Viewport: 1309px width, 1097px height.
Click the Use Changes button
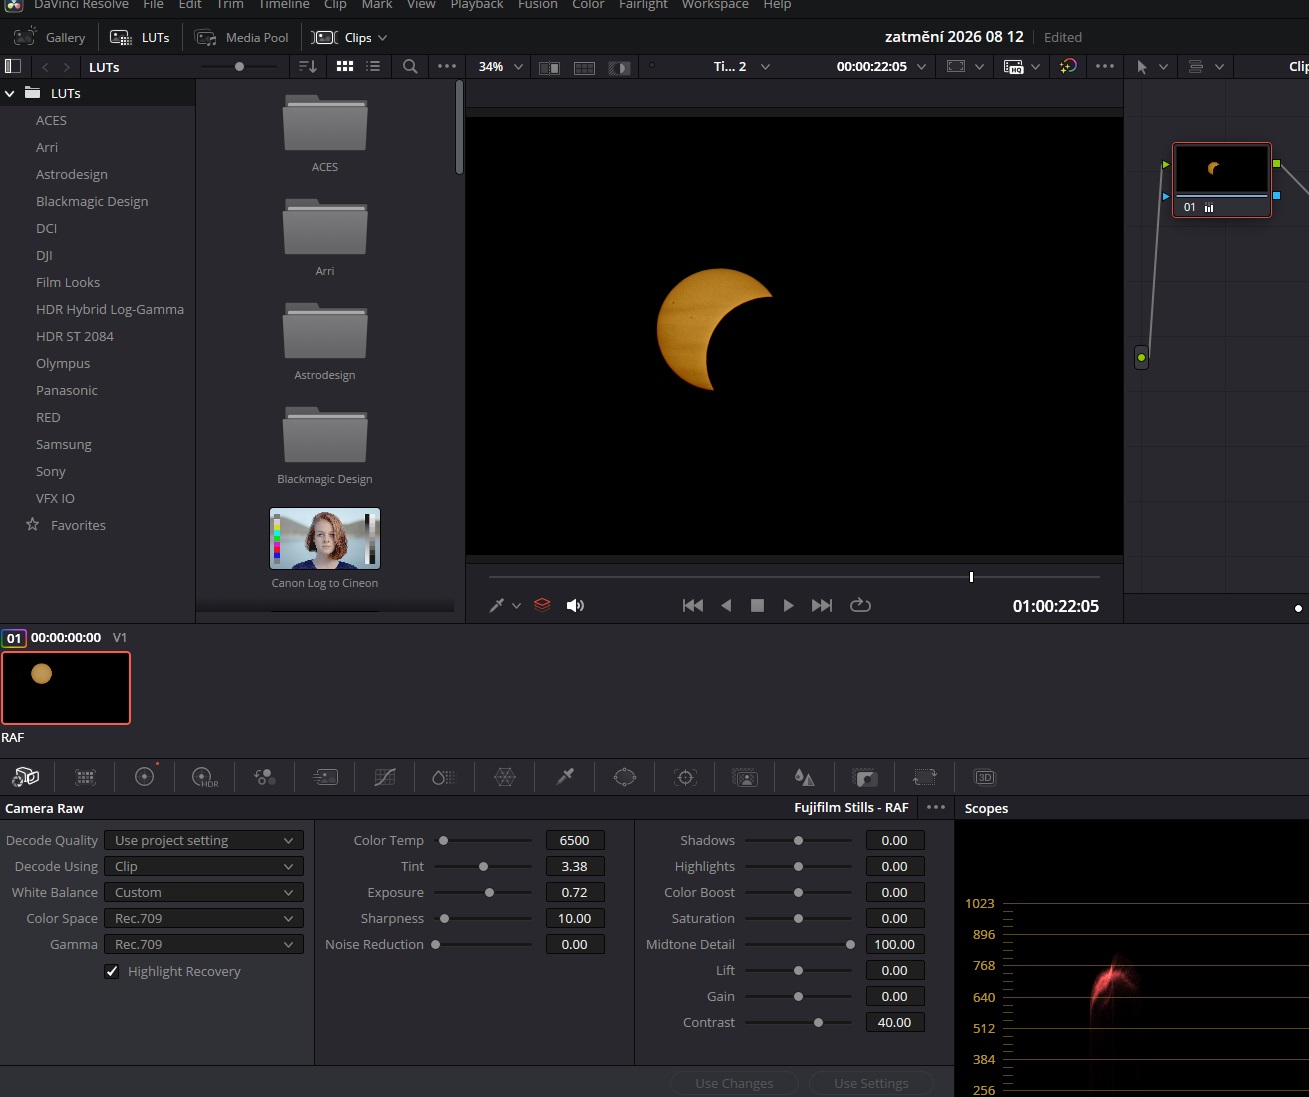click(x=734, y=1083)
